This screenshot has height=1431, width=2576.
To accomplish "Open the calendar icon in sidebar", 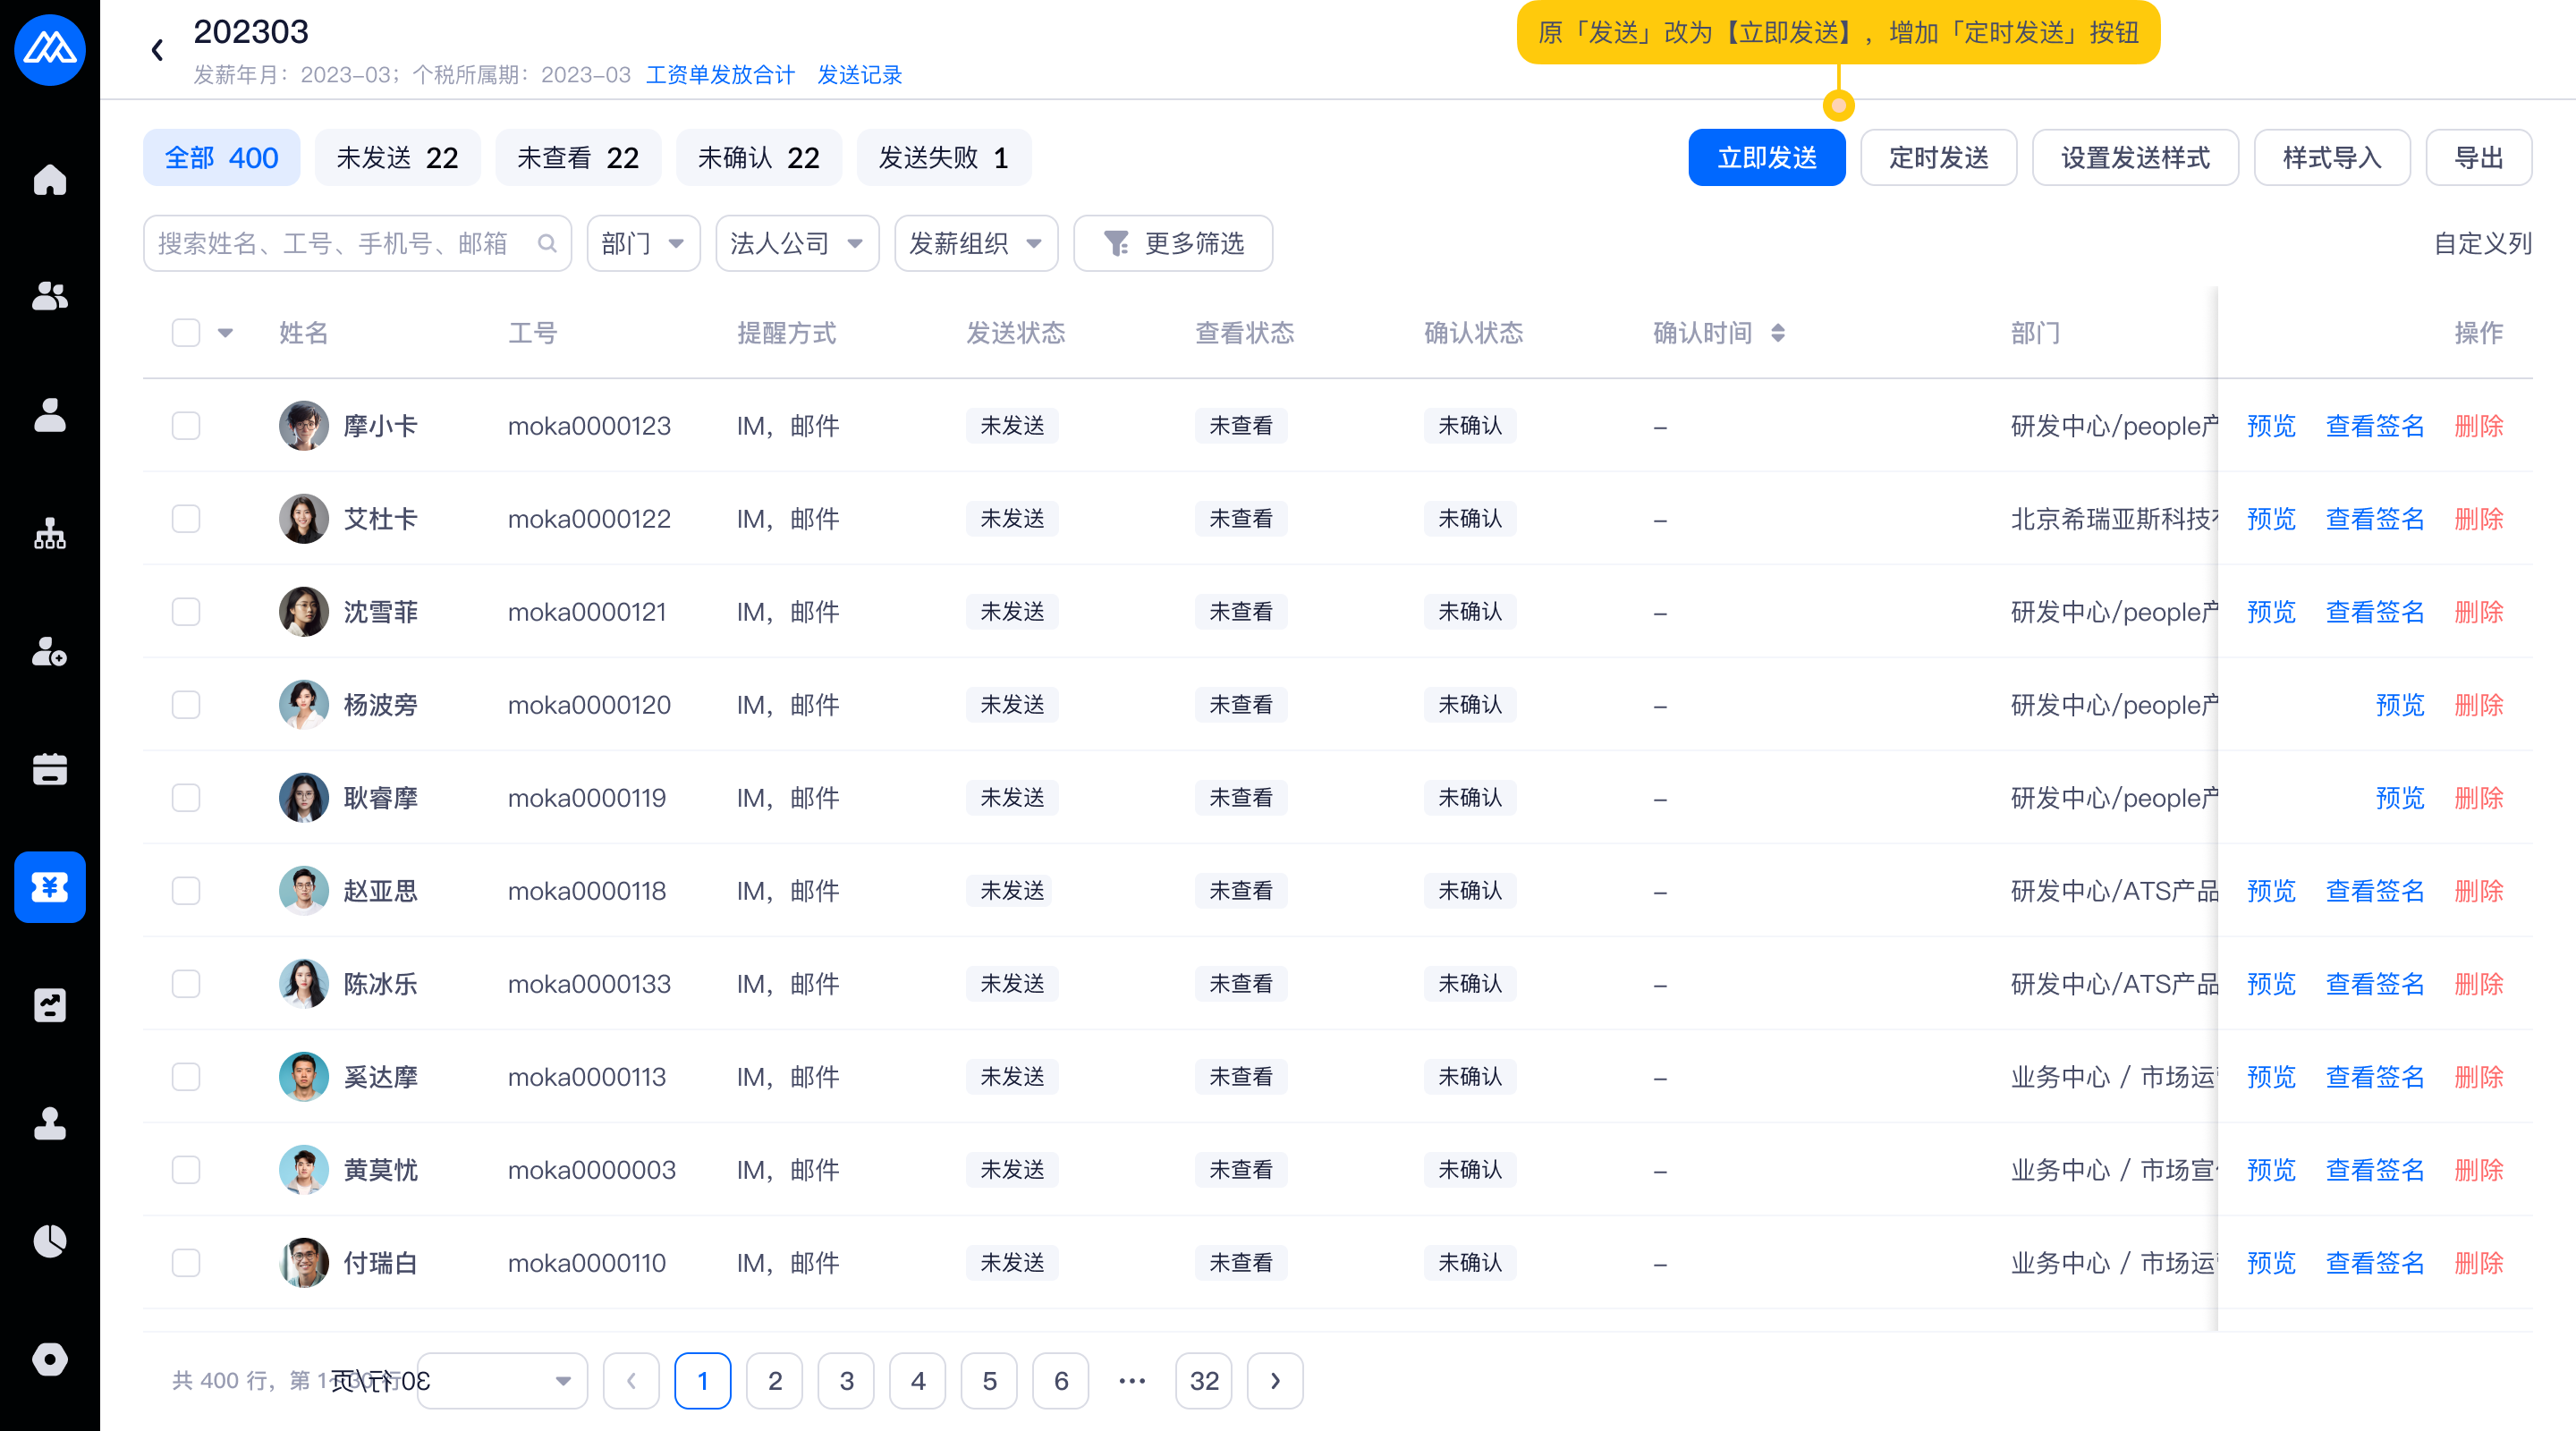I will click(49, 768).
